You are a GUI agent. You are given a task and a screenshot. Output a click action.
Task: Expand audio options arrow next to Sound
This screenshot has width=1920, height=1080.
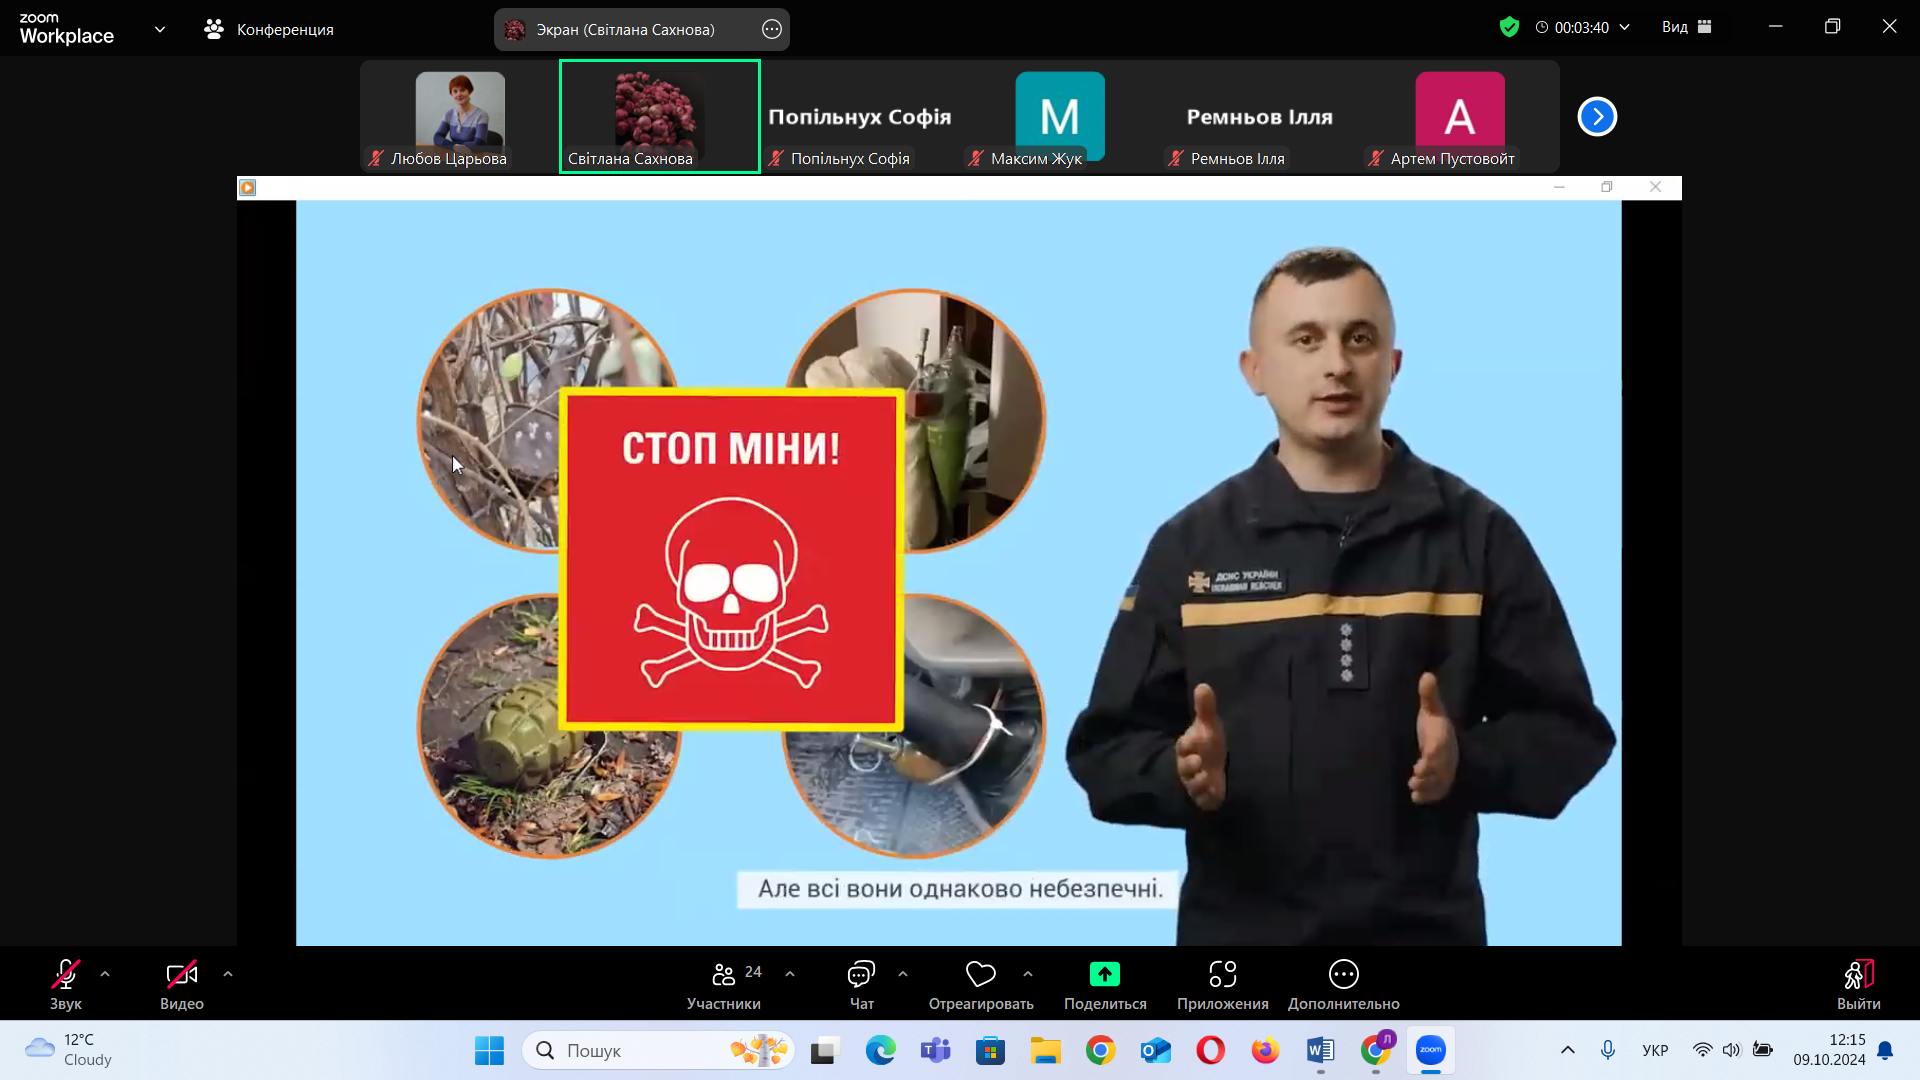(105, 974)
